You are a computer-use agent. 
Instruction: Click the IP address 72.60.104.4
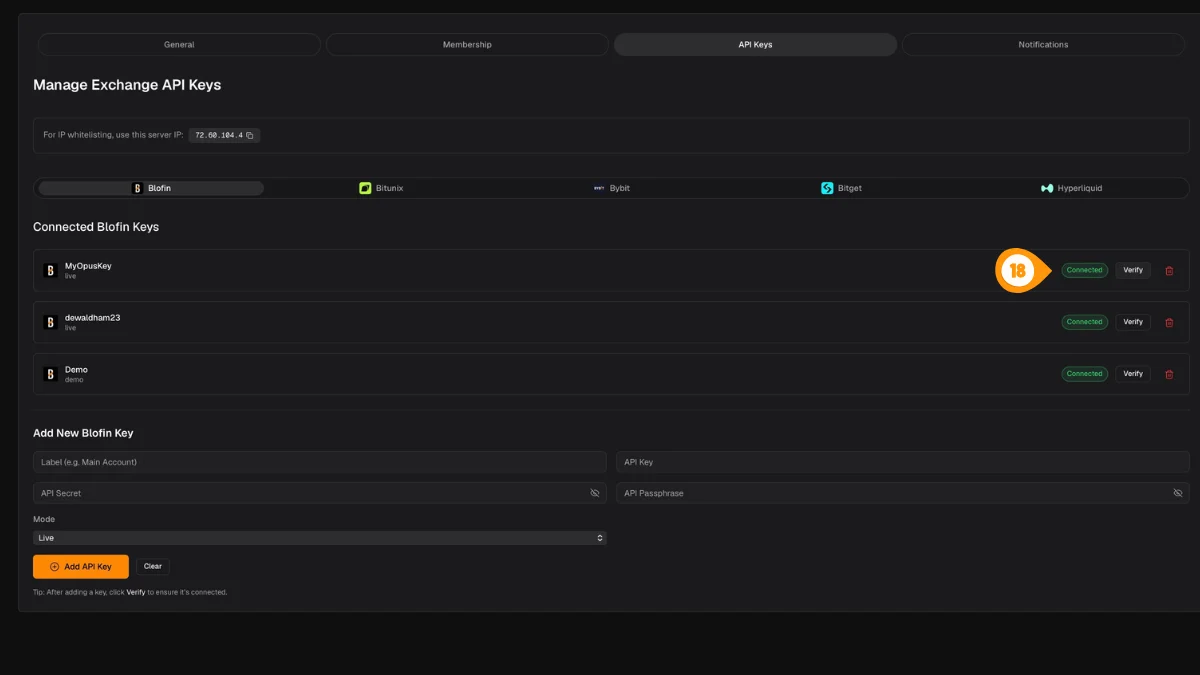(219, 135)
